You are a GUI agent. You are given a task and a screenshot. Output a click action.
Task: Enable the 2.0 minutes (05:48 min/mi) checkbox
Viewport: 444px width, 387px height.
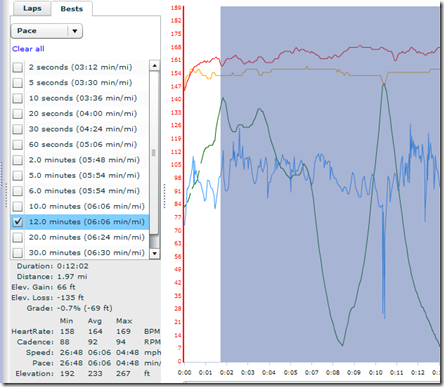[18, 160]
